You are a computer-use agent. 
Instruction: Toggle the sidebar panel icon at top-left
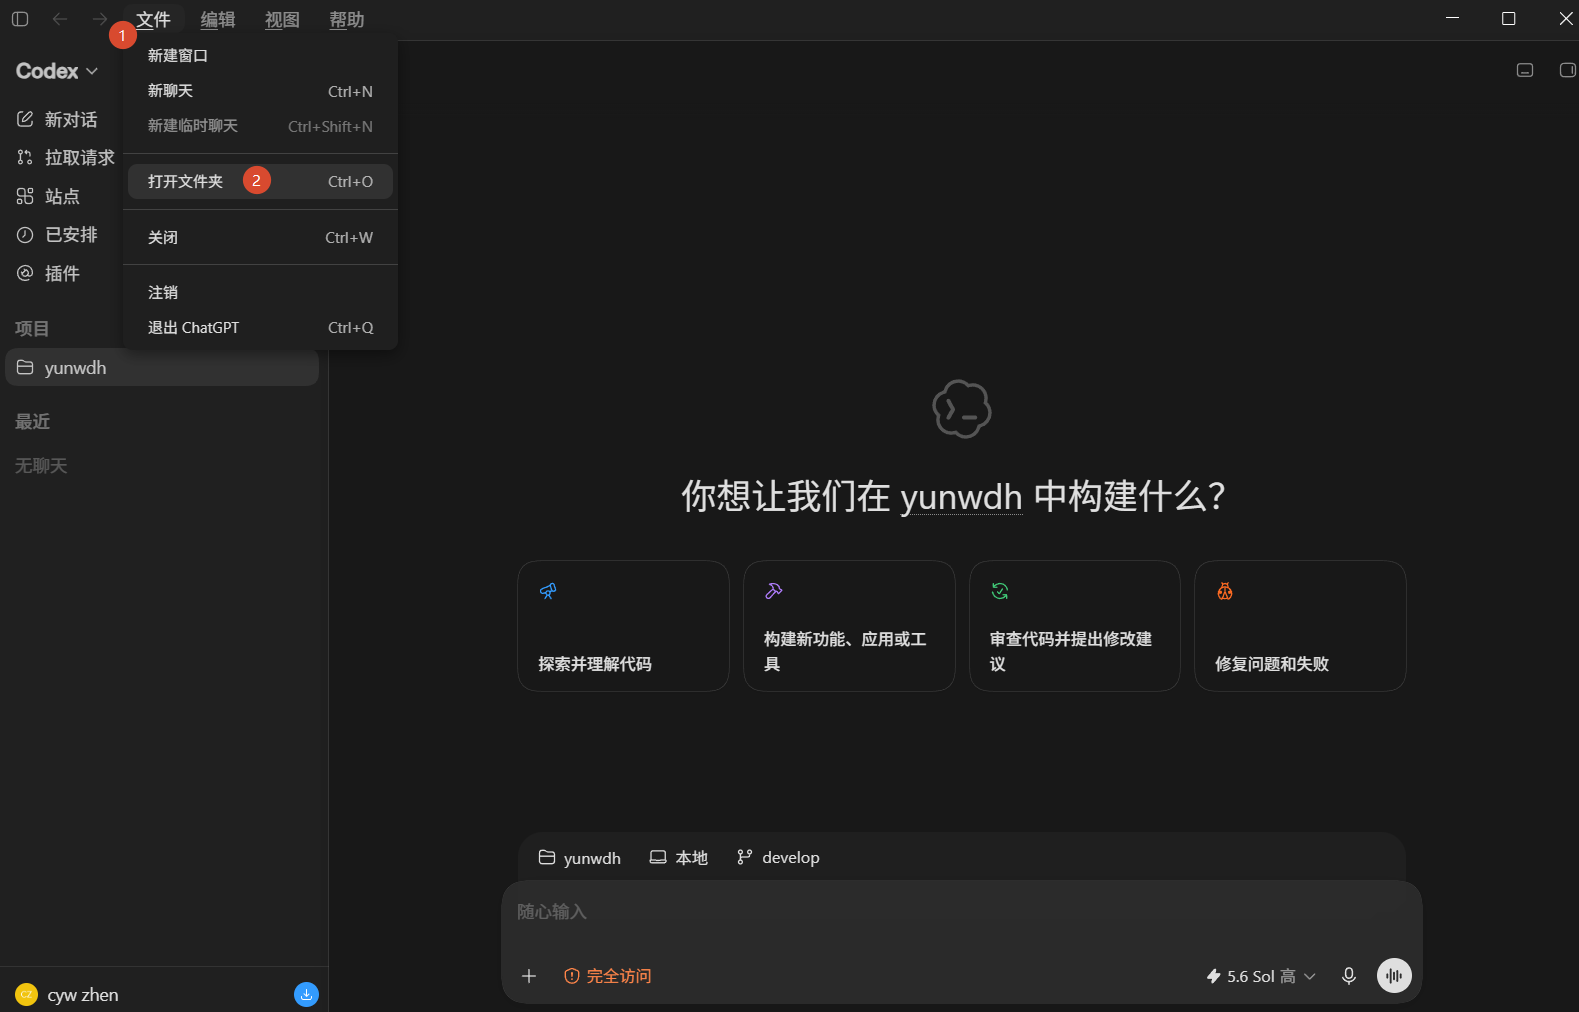tap(20, 19)
